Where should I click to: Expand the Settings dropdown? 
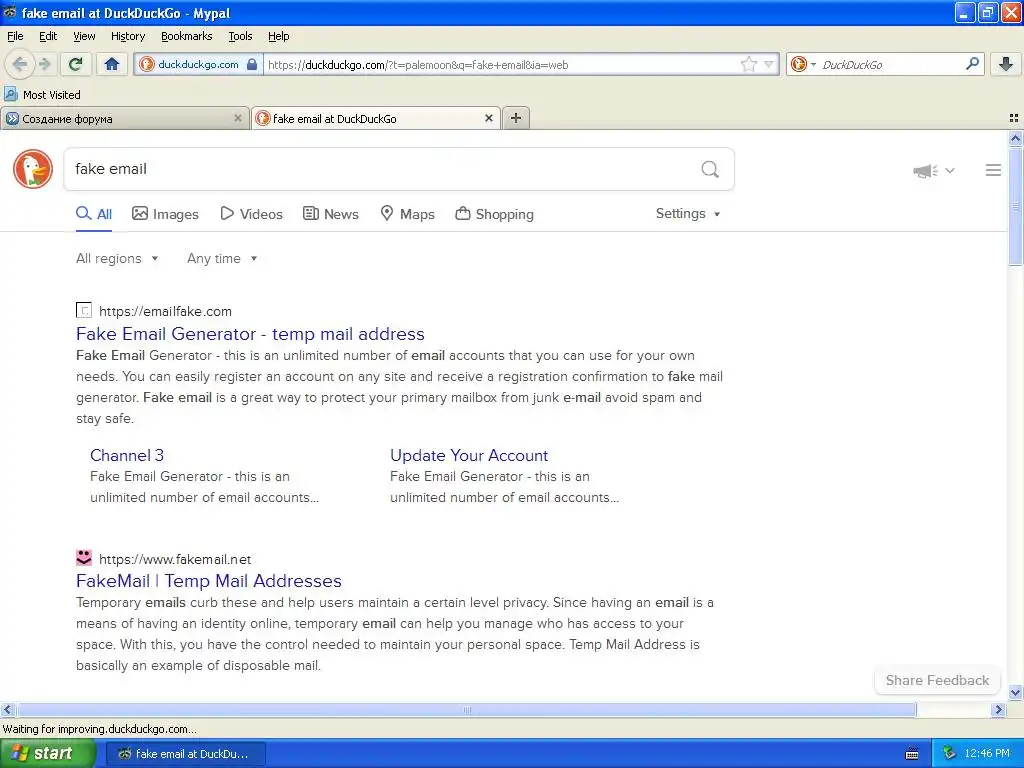688,214
